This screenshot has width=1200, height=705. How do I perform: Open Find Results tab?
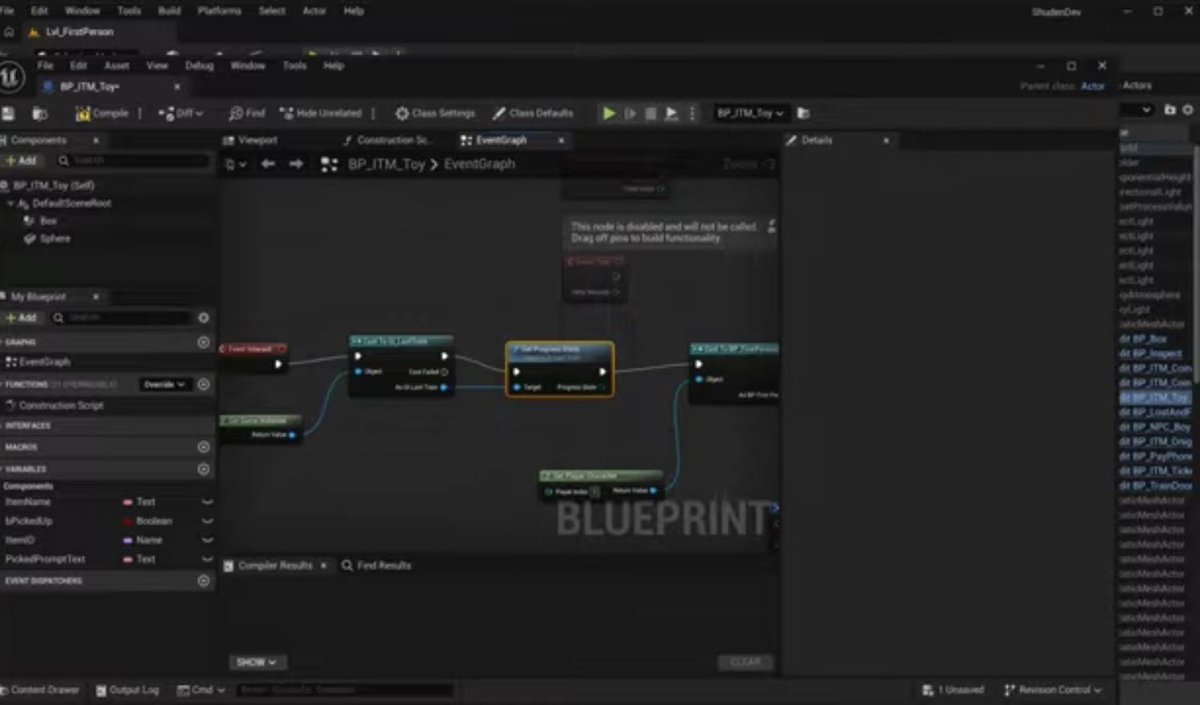coord(376,566)
